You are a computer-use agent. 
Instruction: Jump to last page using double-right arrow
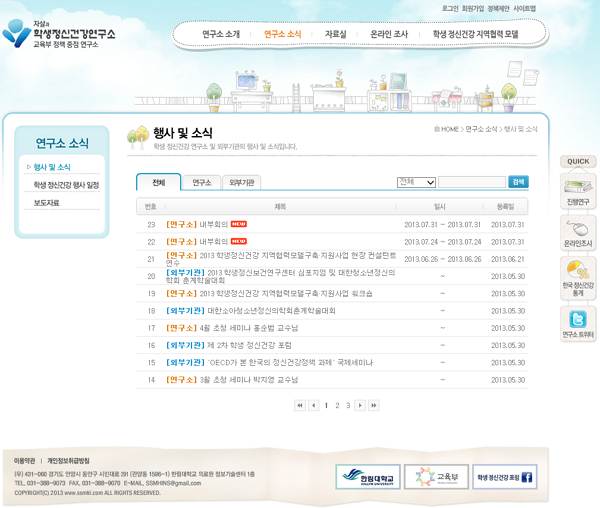pos(374,405)
